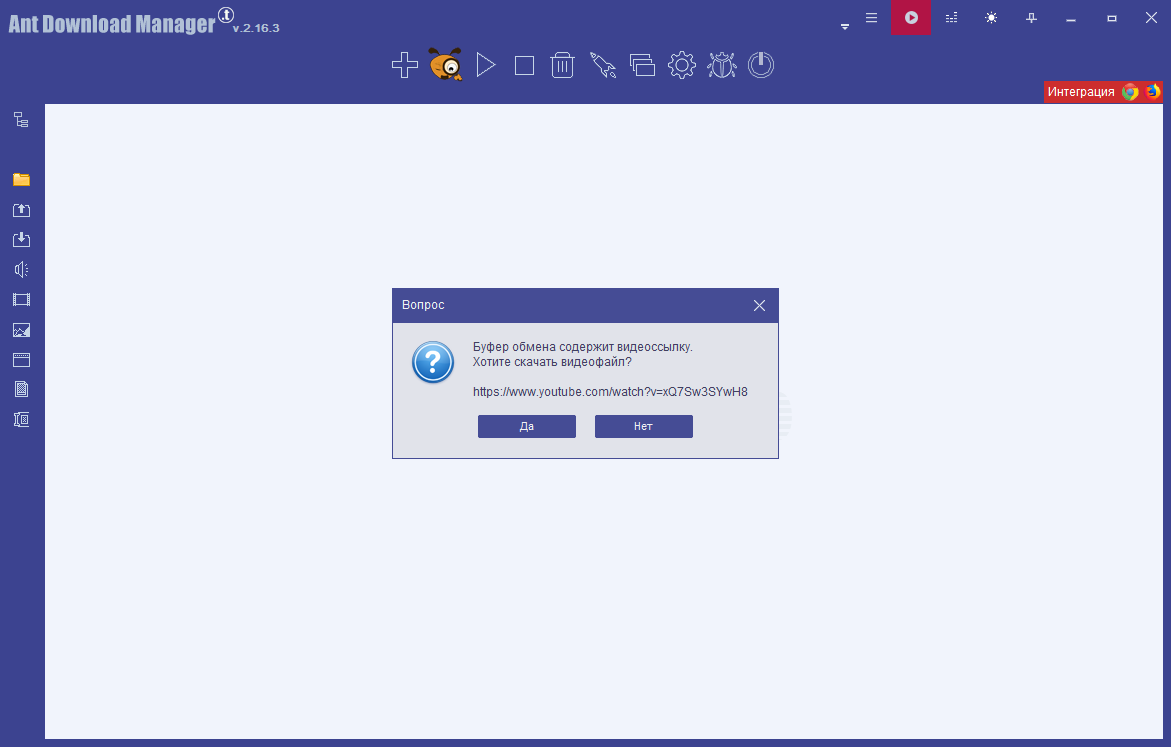Toggle the brightness theme sun icon

991,18
